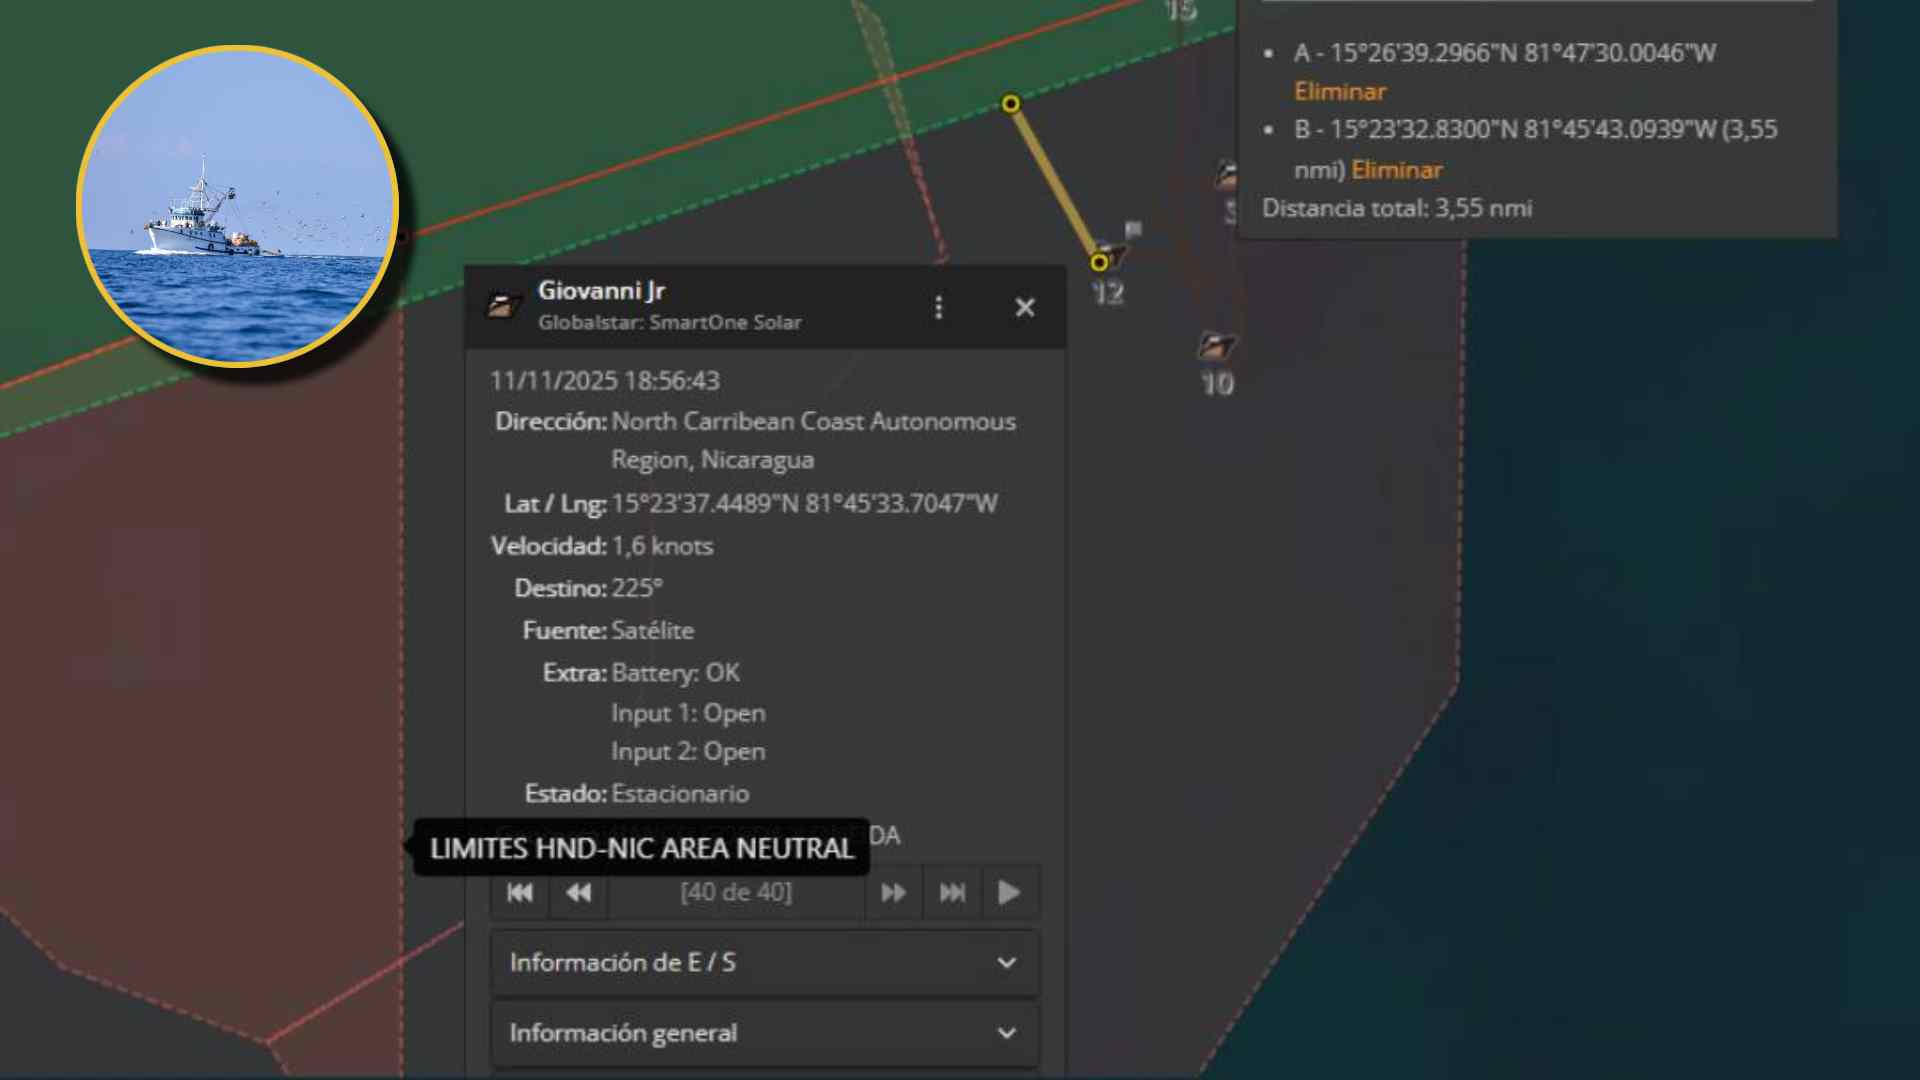Click the upper measurement point A on map
Screen dimensions: 1920x1080
pos(1011,104)
